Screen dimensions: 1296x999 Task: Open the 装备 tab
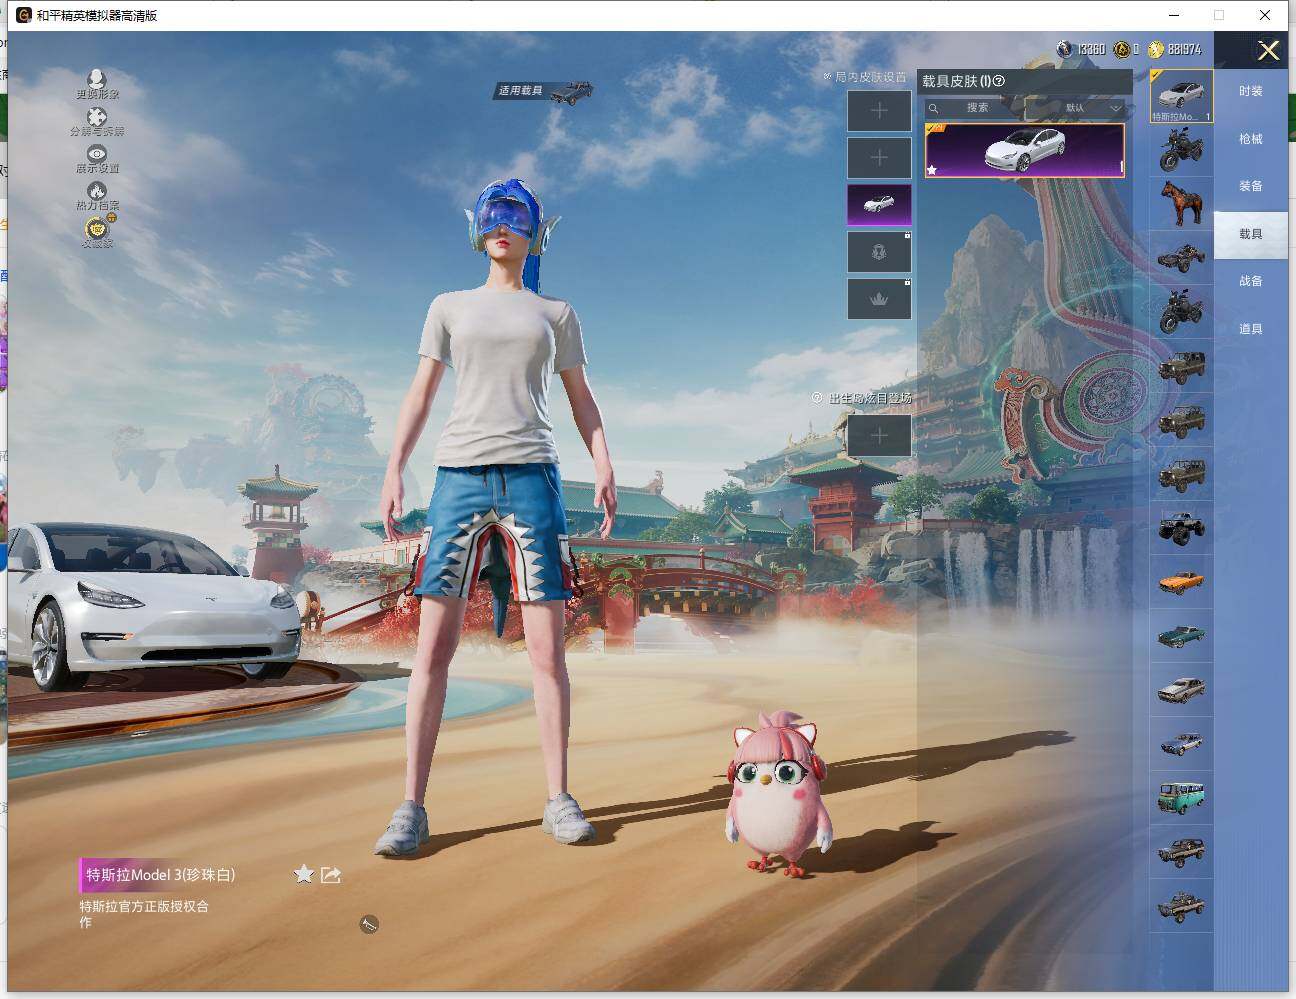[1250, 186]
